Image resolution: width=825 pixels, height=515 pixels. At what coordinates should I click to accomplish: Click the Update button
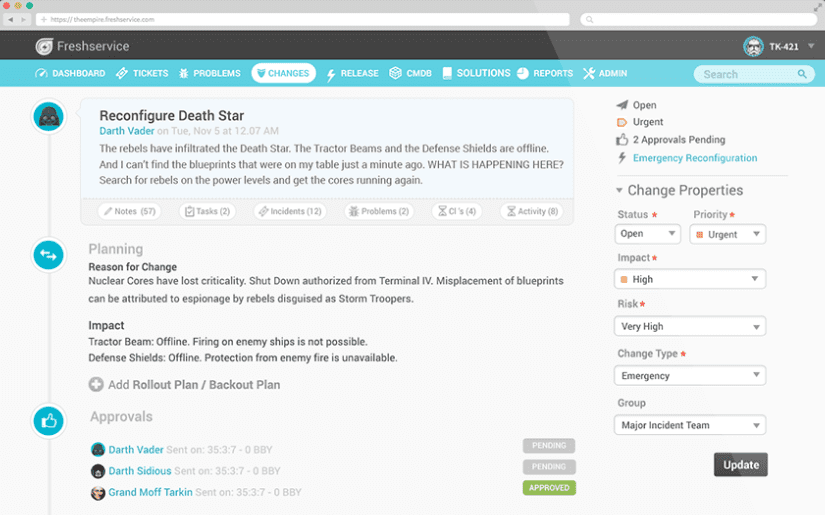point(741,464)
